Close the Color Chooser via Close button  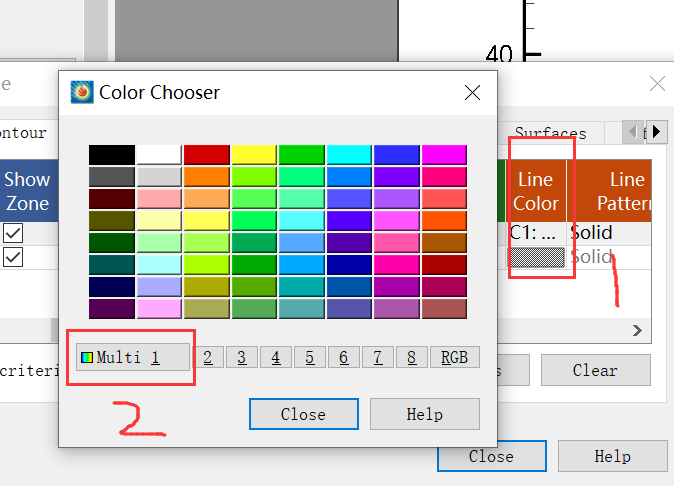click(303, 414)
